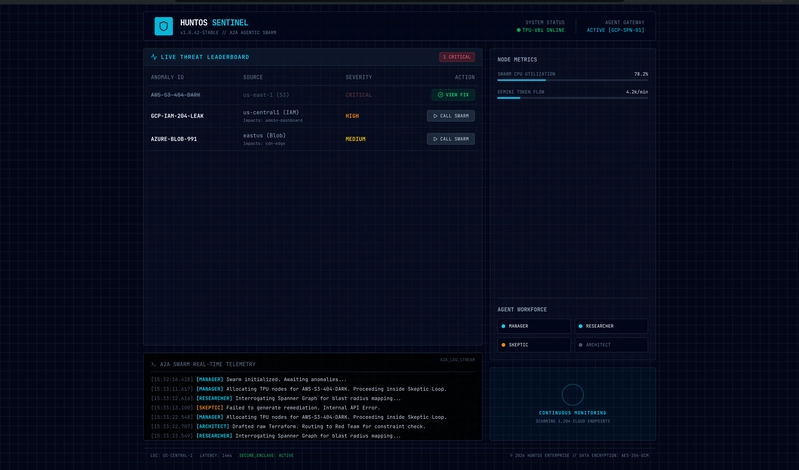Screen dimensions: 799x470
Task: Click the HIGH severity label
Action: (x=352, y=116)
